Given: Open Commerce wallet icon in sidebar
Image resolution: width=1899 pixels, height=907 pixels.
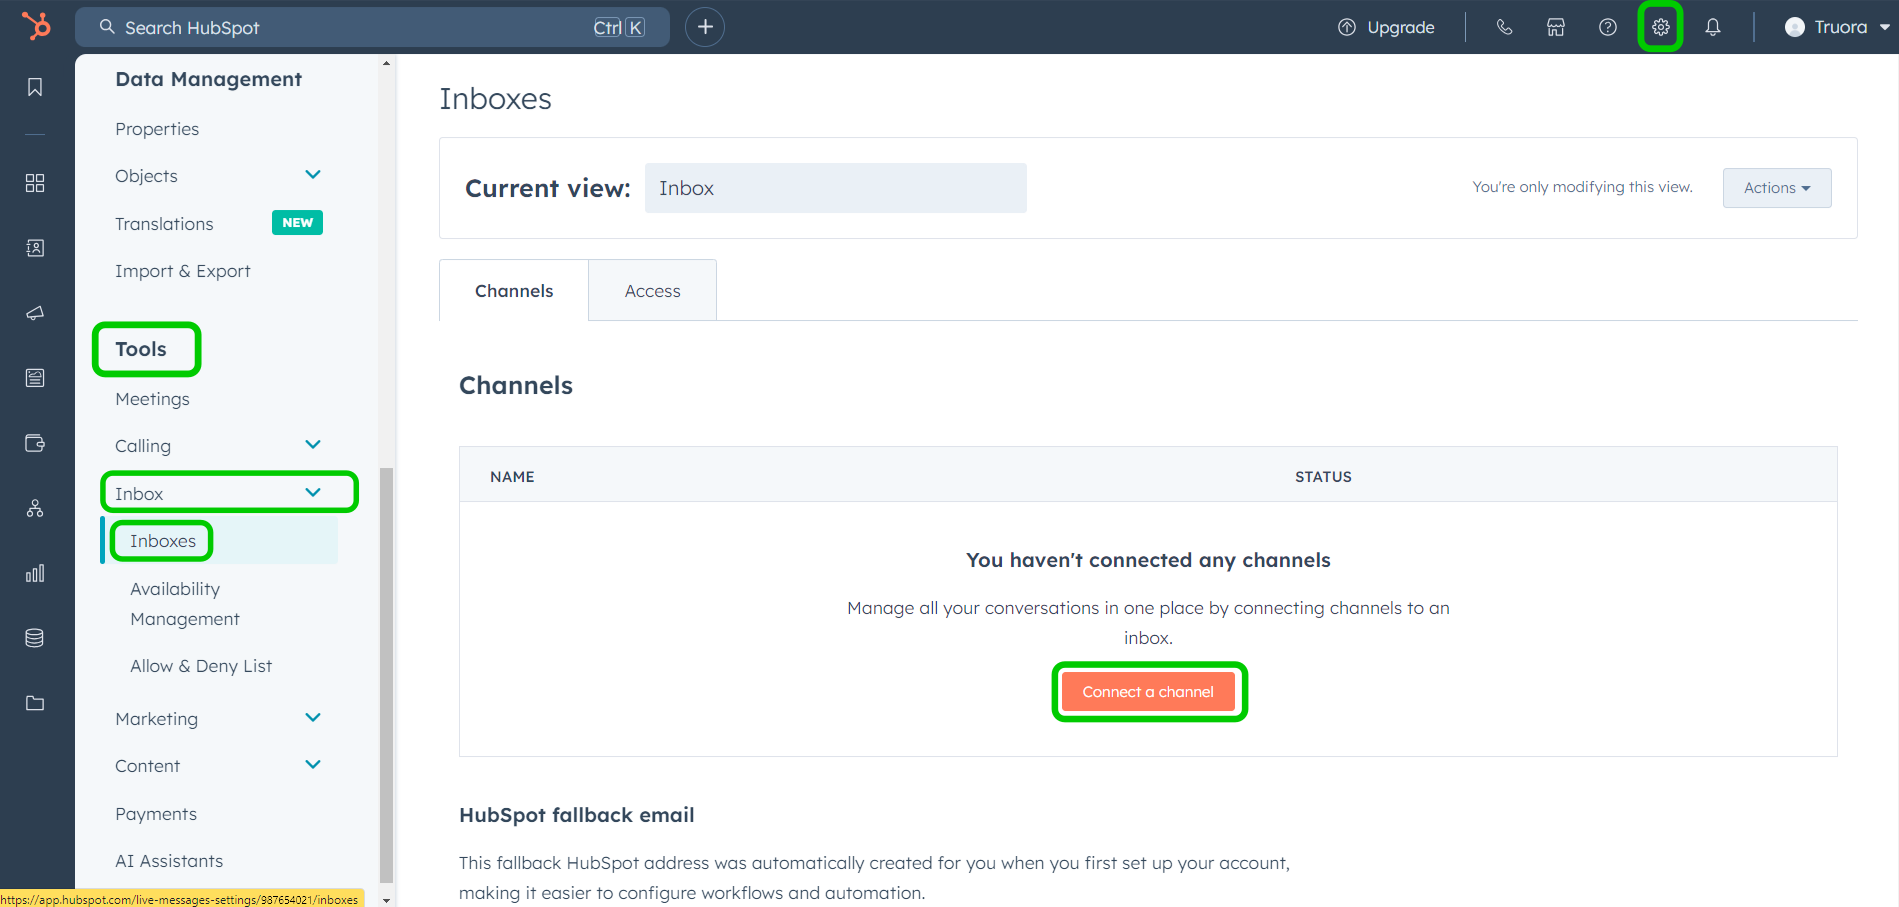Looking at the screenshot, I should pos(35,443).
